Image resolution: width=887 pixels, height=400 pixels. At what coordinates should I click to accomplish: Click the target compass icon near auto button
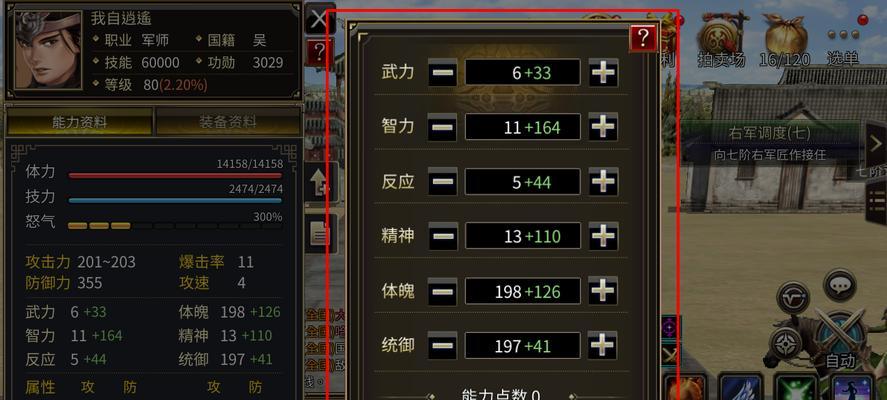pyautogui.click(x=786, y=343)
